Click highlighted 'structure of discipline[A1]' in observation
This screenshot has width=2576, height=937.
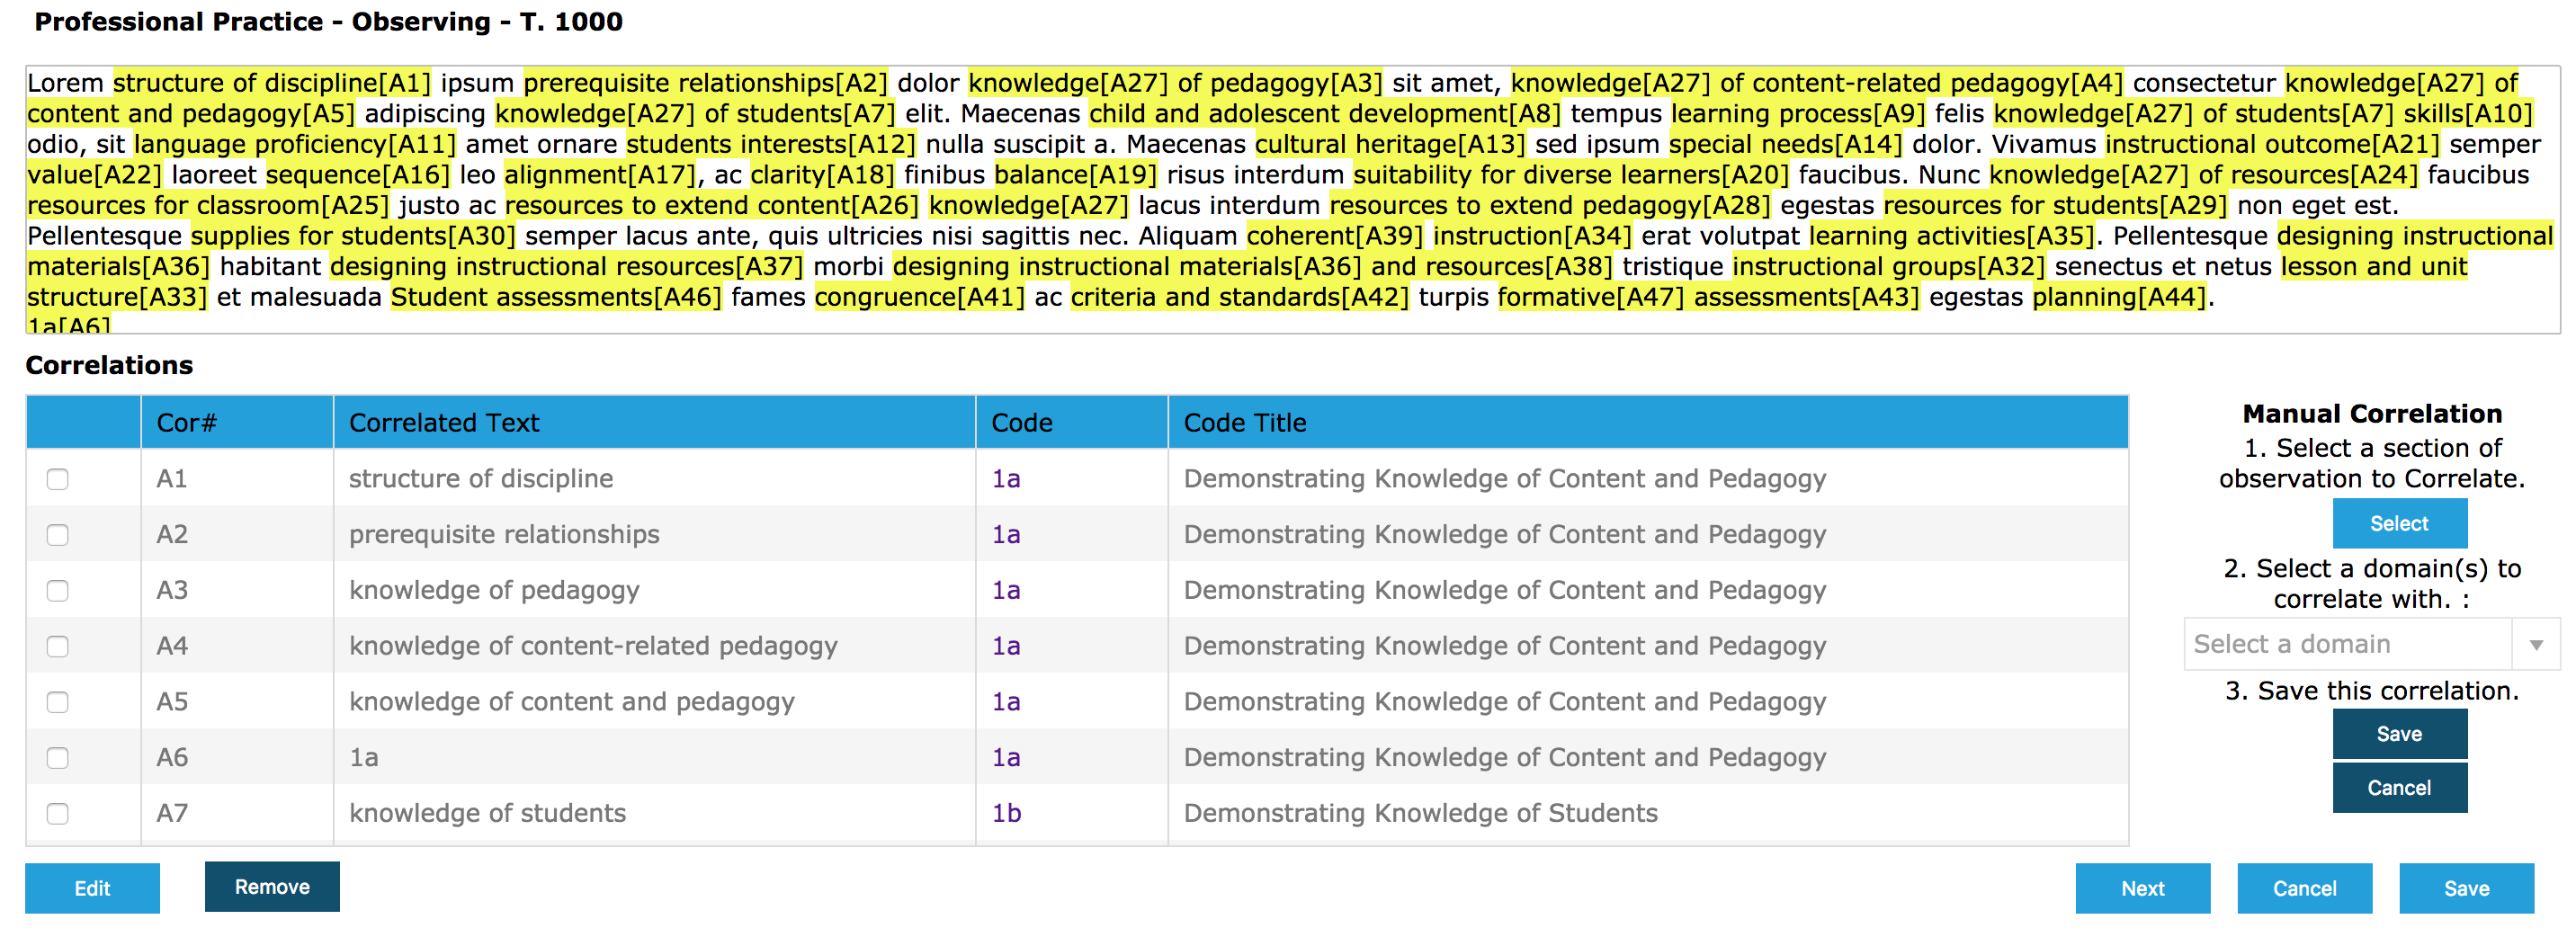[x=272, y=83]
